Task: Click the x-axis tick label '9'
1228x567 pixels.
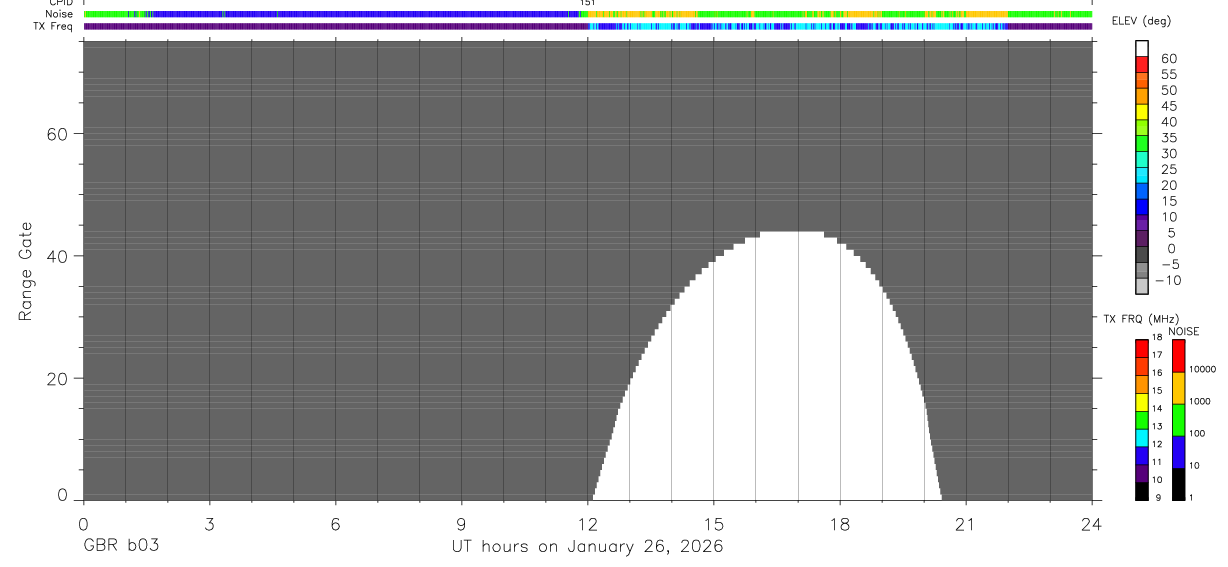Action: [461, 523]
